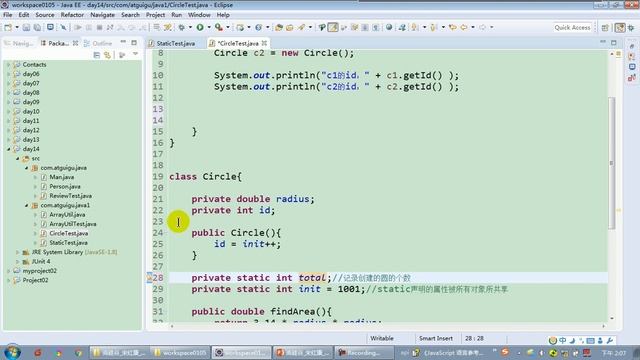Maximize the editor area

[613, 42]
